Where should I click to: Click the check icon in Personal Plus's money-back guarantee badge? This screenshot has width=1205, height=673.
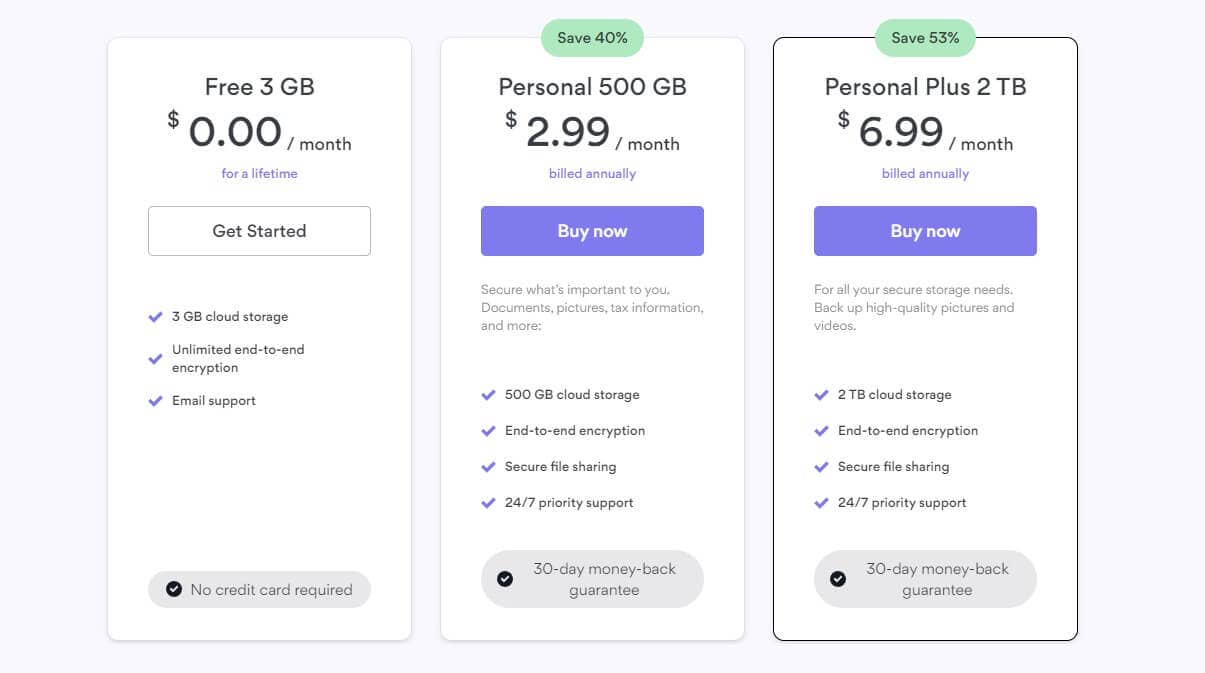pyautogui.click(x=839, y=579)
